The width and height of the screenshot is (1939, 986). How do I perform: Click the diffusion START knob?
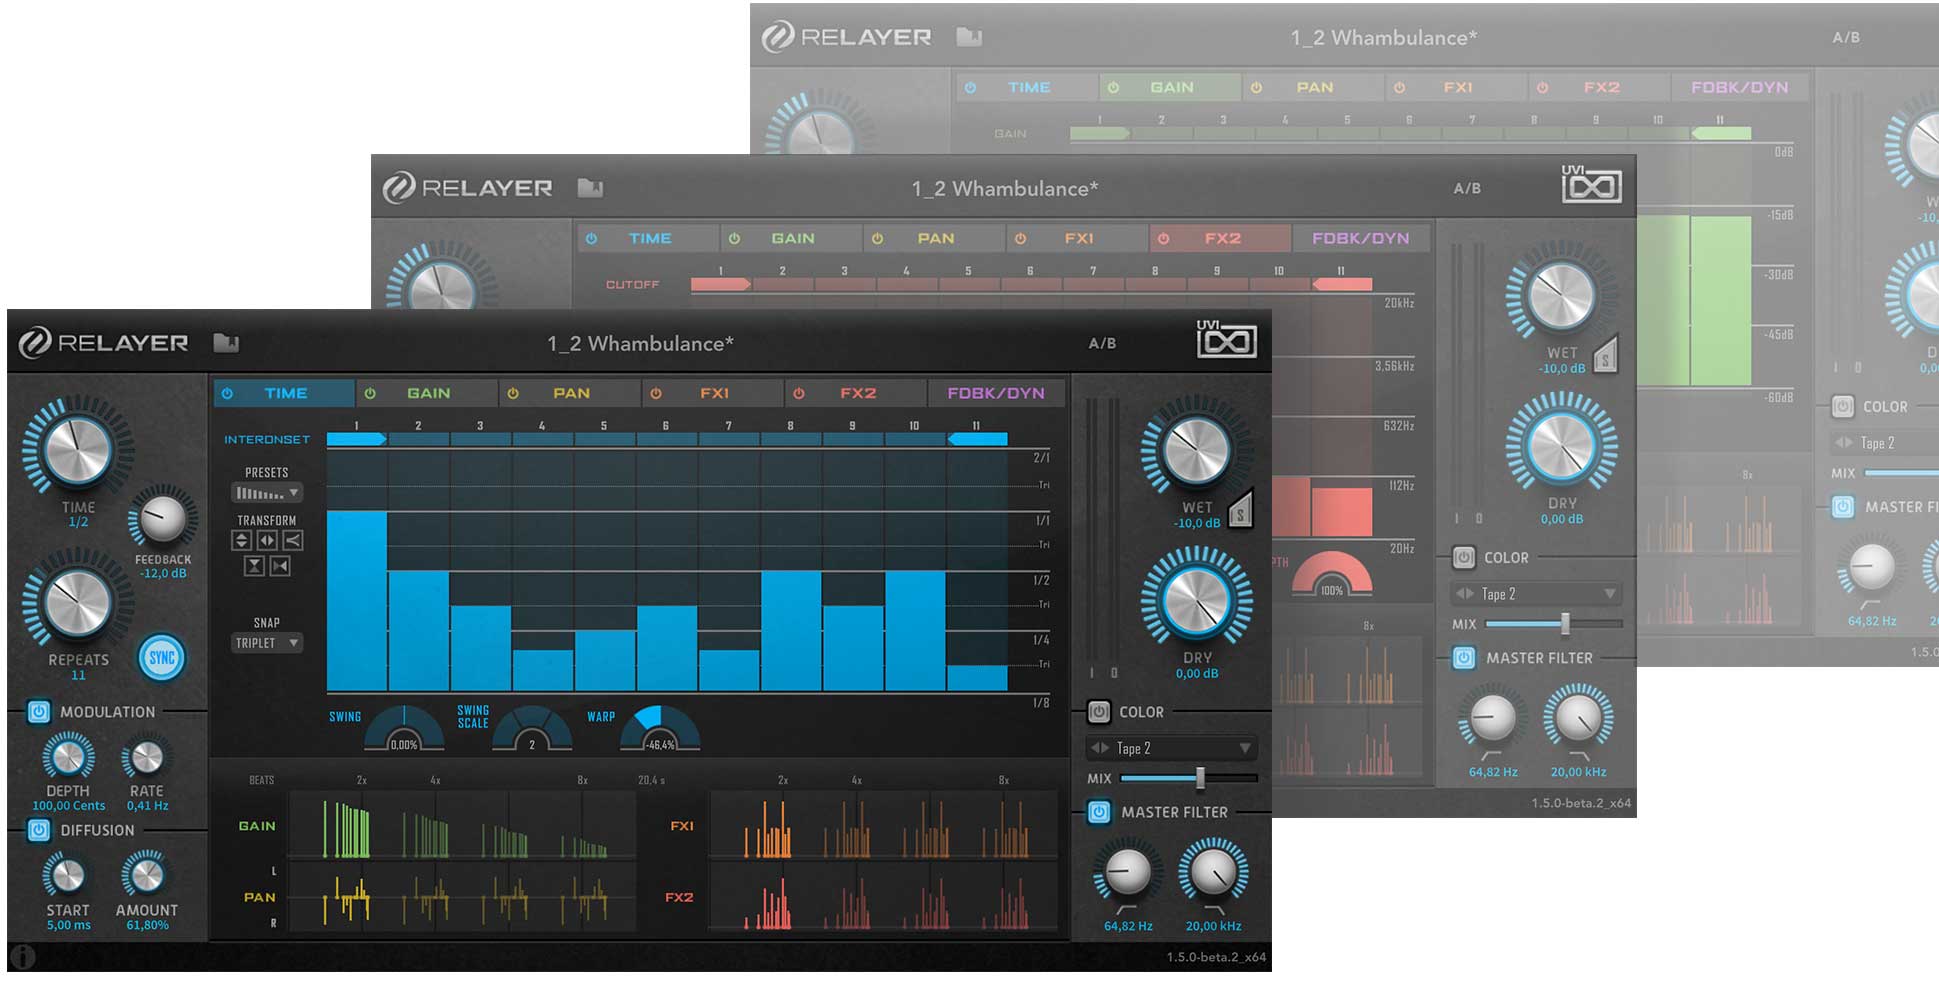(x=67, y=876)
